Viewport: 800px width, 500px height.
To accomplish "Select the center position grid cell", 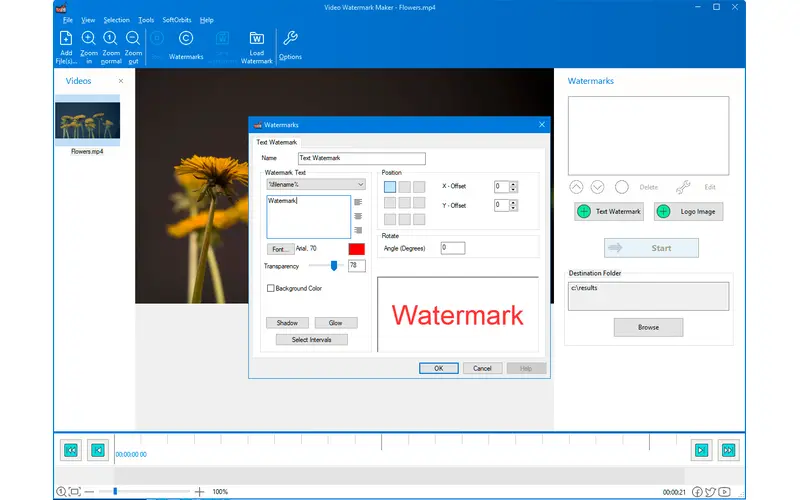I will click(x=404, y=203).
